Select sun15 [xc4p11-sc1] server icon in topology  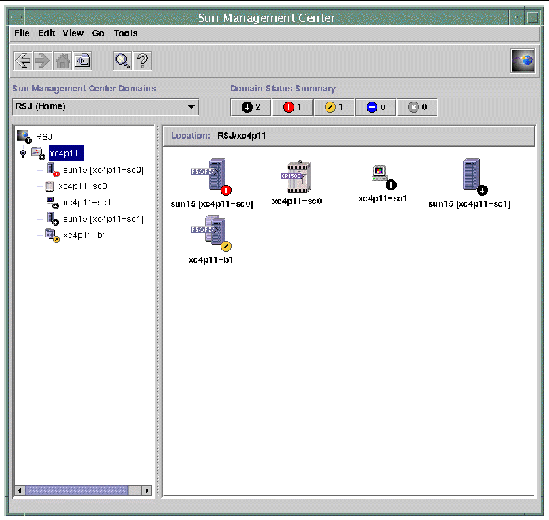click(474, 176)
